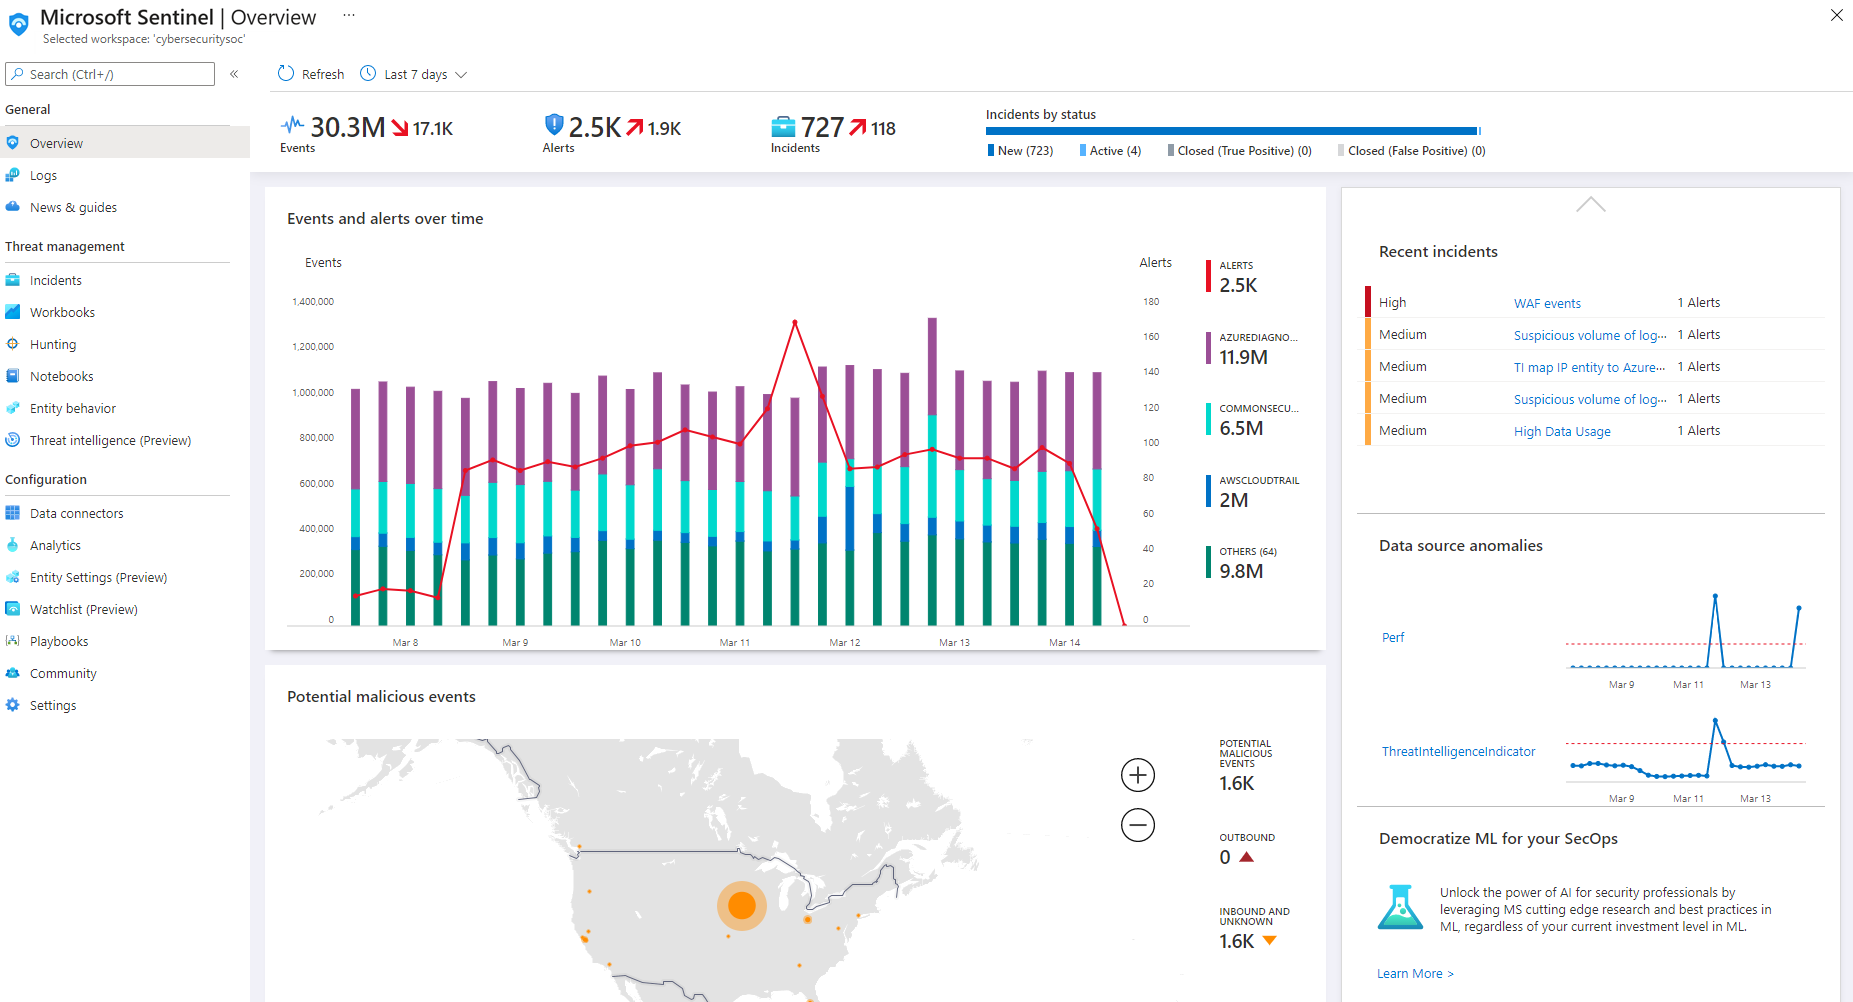Open the TI map IP entity incident link

[x=1590, y=367]
